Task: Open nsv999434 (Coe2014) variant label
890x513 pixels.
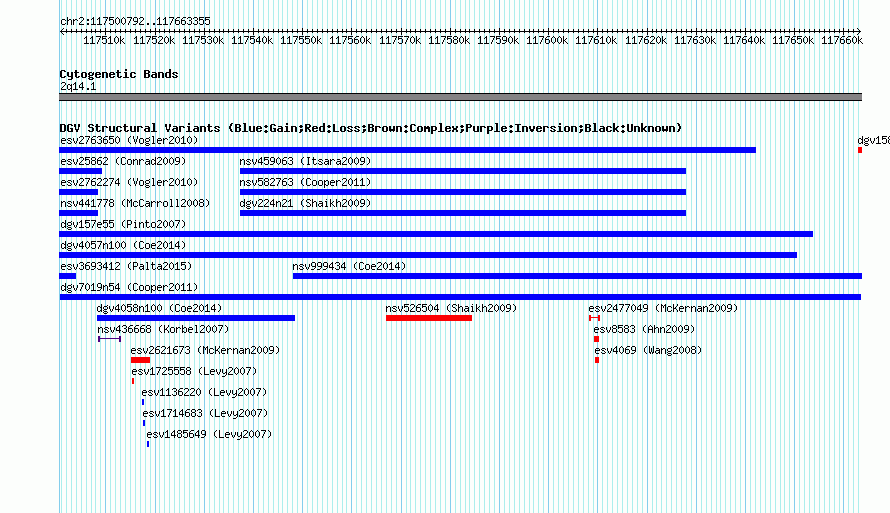Action: click(349, 266)
